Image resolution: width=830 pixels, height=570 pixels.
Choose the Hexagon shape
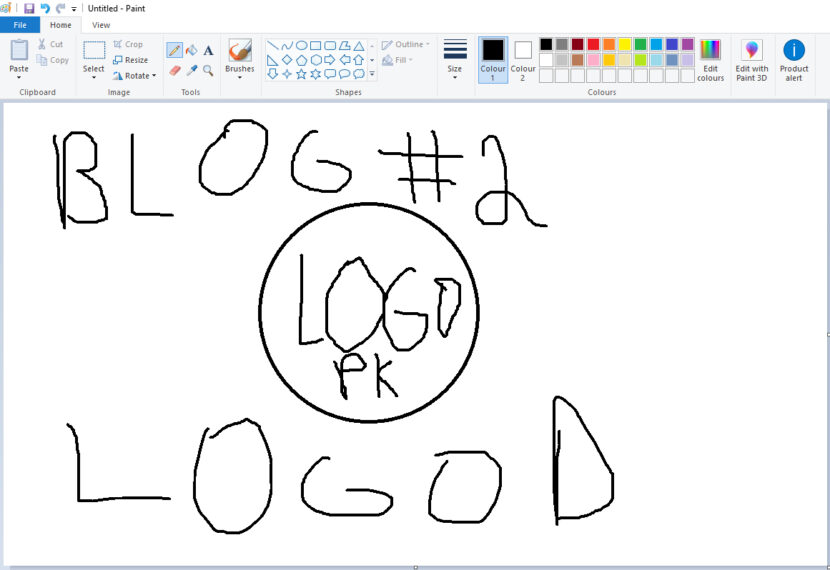315,60
